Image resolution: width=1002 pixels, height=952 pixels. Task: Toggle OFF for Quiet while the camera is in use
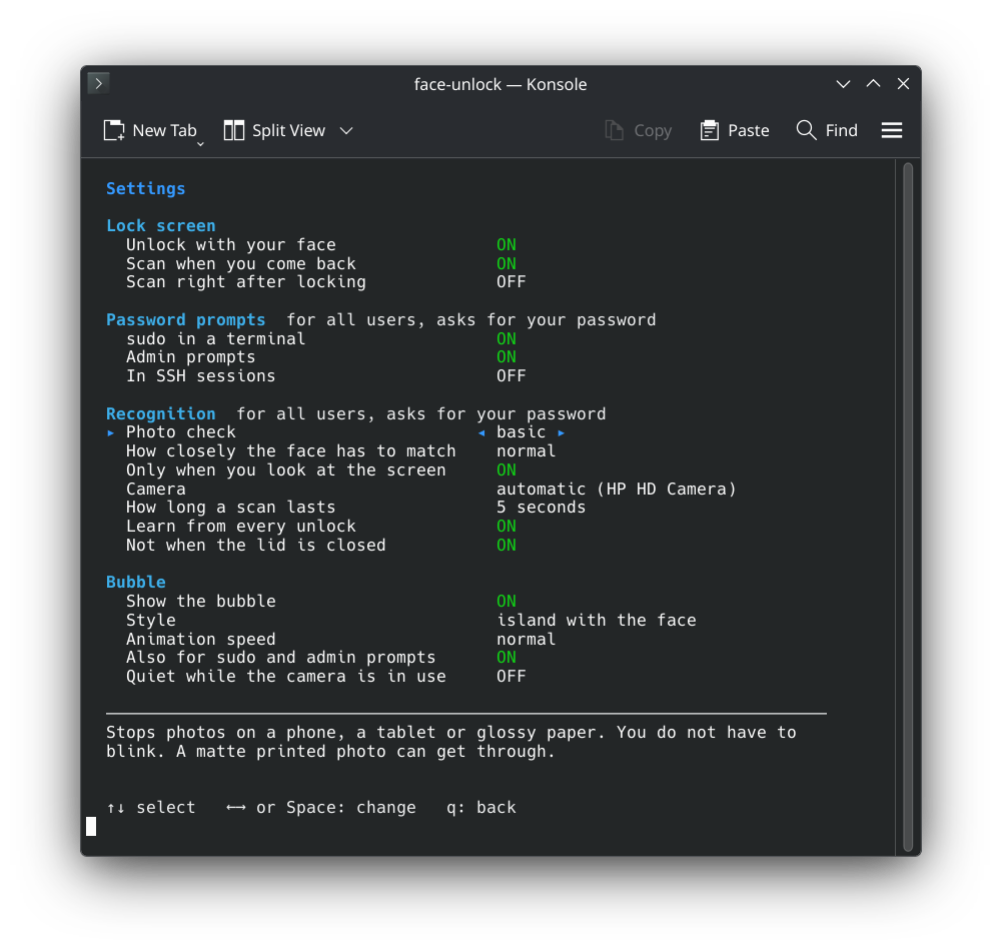click(x=511, y=676)
